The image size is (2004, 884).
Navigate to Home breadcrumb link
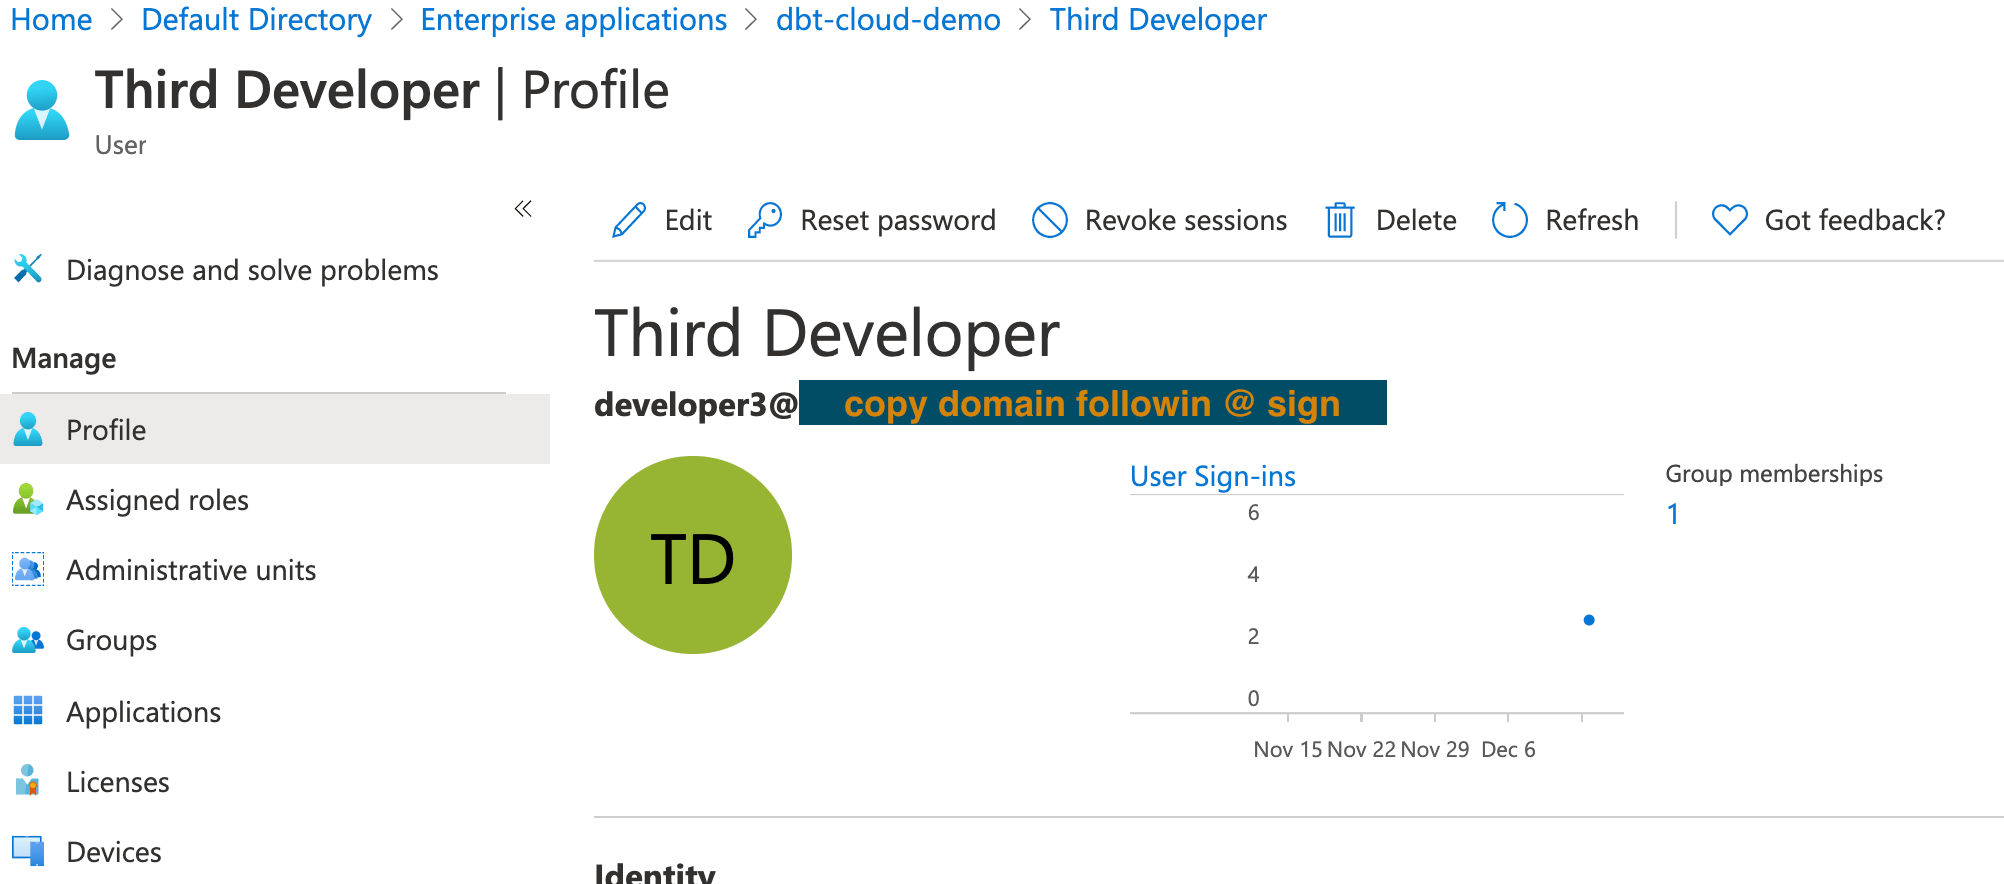coord(51,20)
